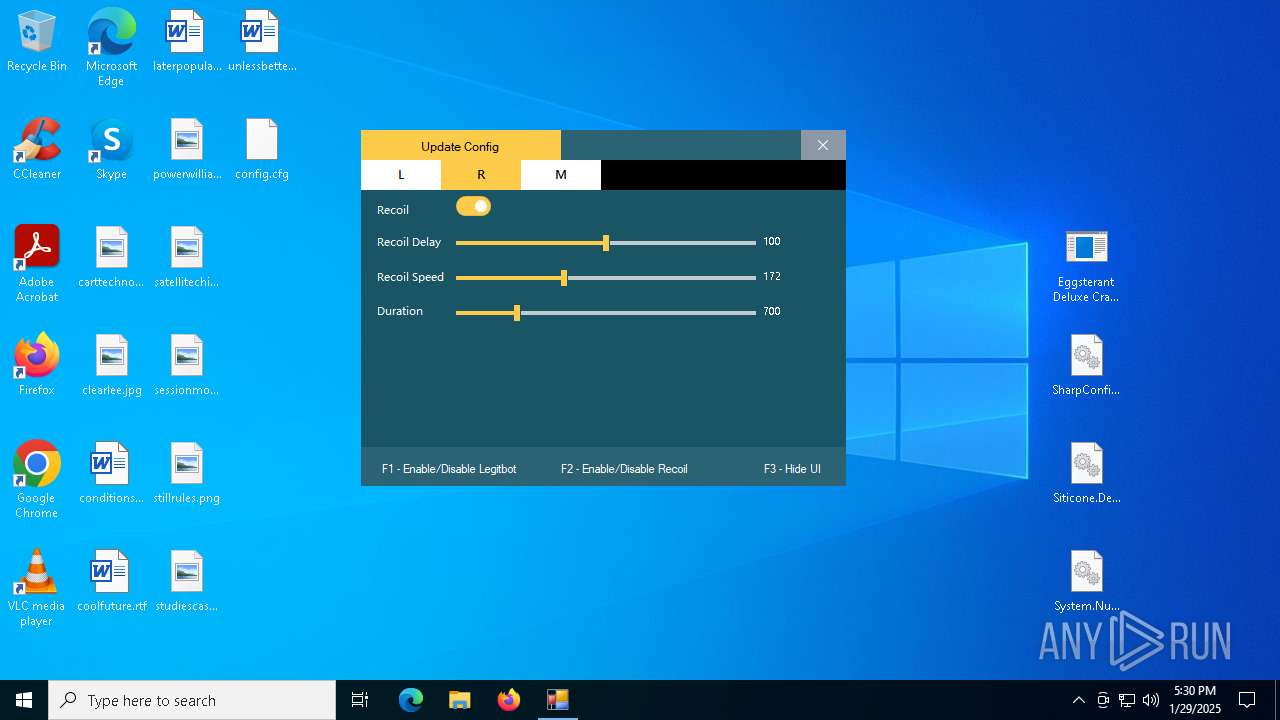Open File Explorer from the taskbar

460,700
